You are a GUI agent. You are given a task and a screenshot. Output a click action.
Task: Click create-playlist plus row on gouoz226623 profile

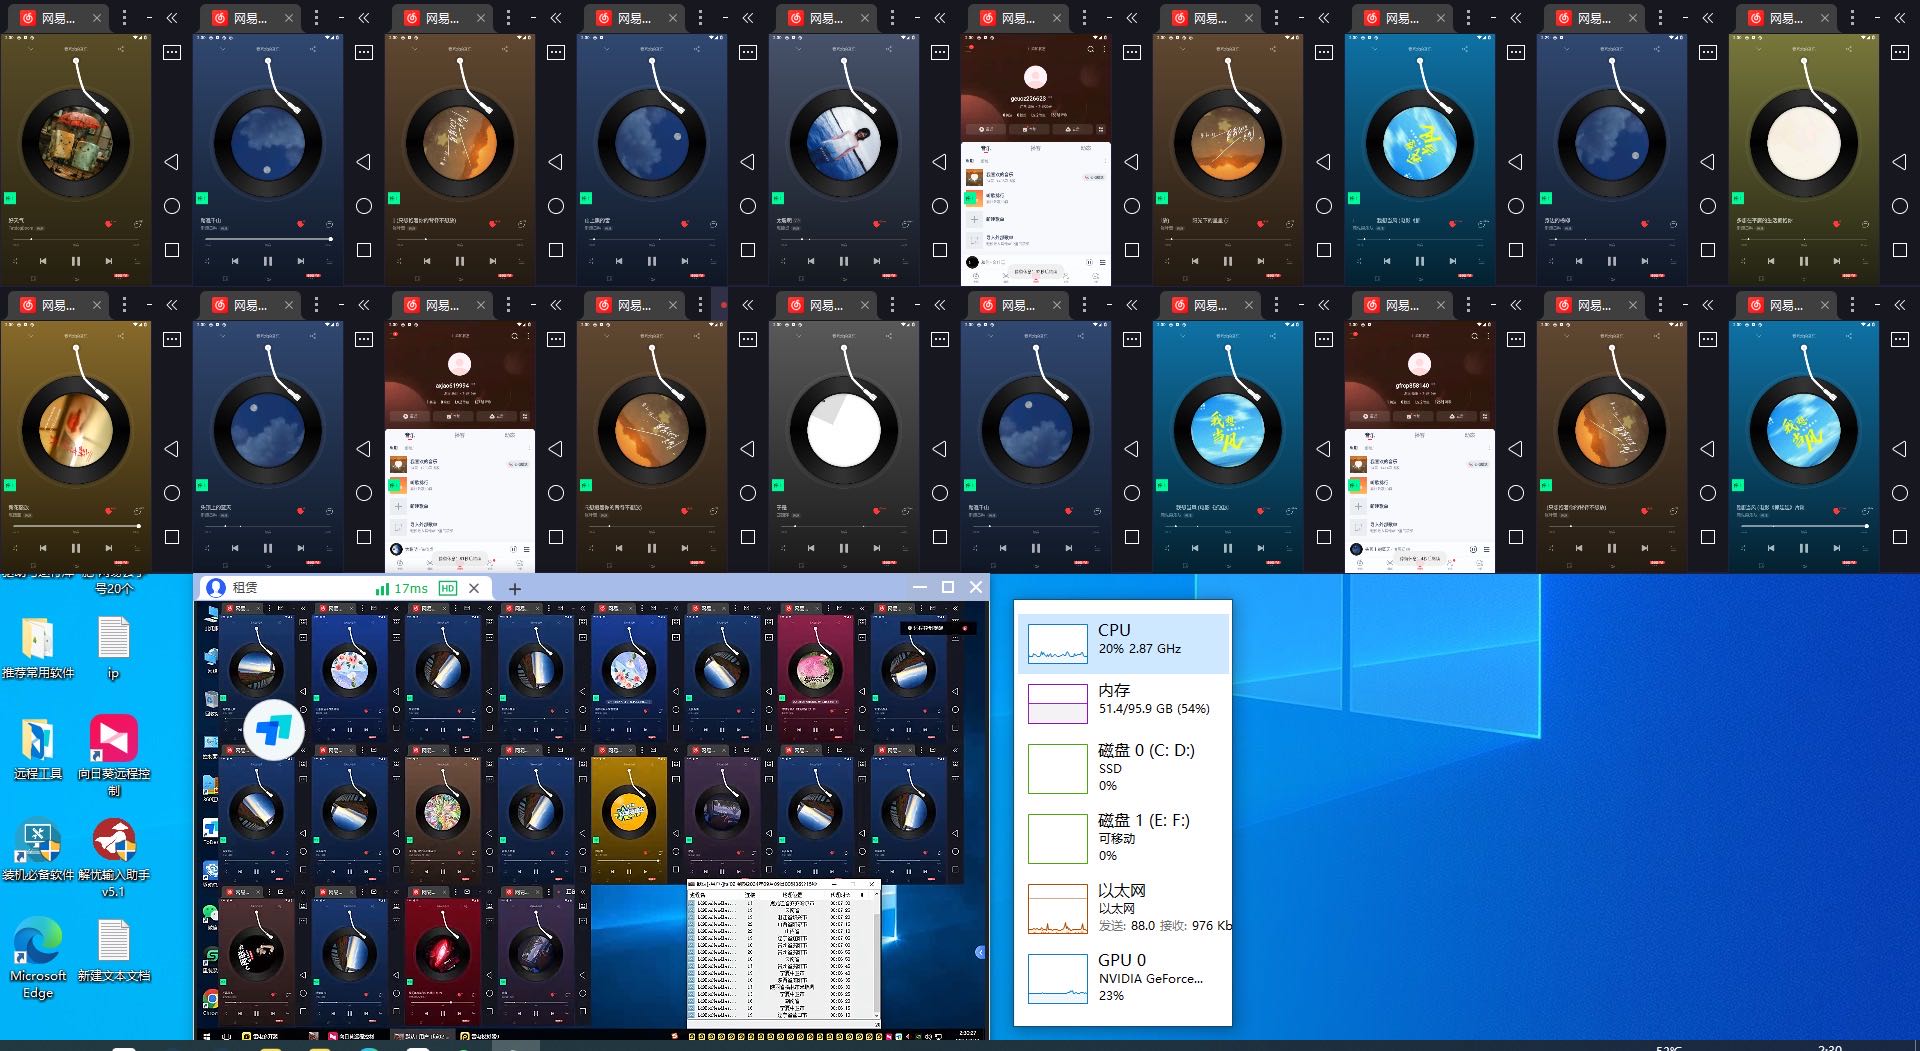click(1035, 219)
